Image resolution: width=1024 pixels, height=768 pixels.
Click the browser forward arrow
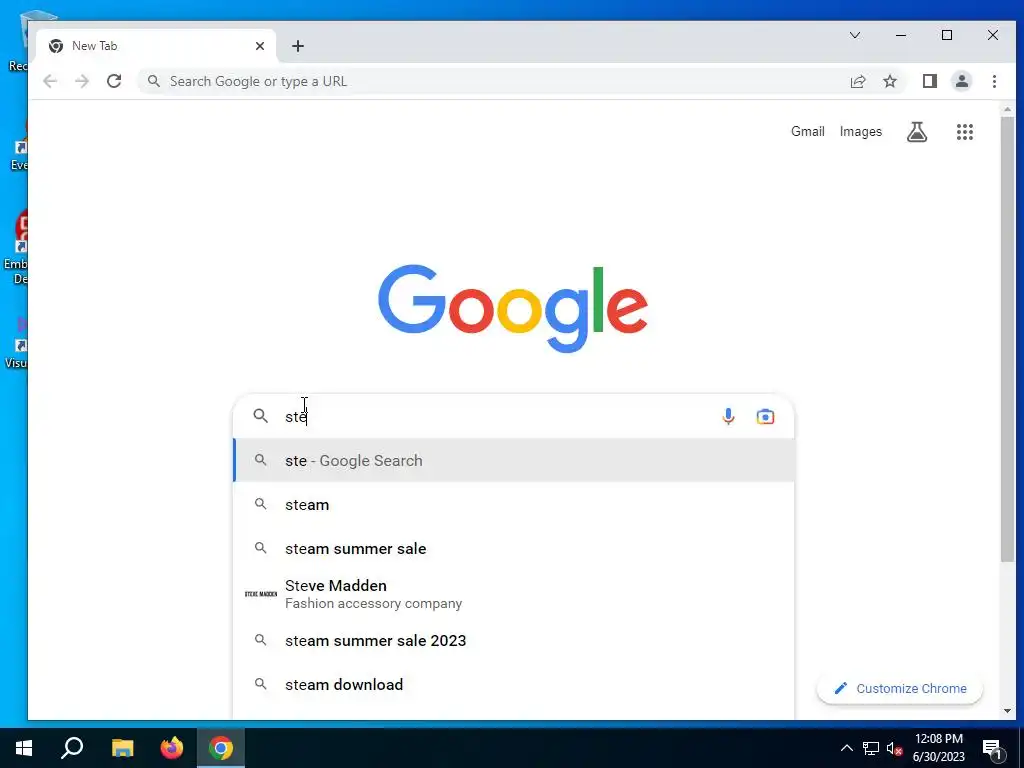(x=82, y=81)
